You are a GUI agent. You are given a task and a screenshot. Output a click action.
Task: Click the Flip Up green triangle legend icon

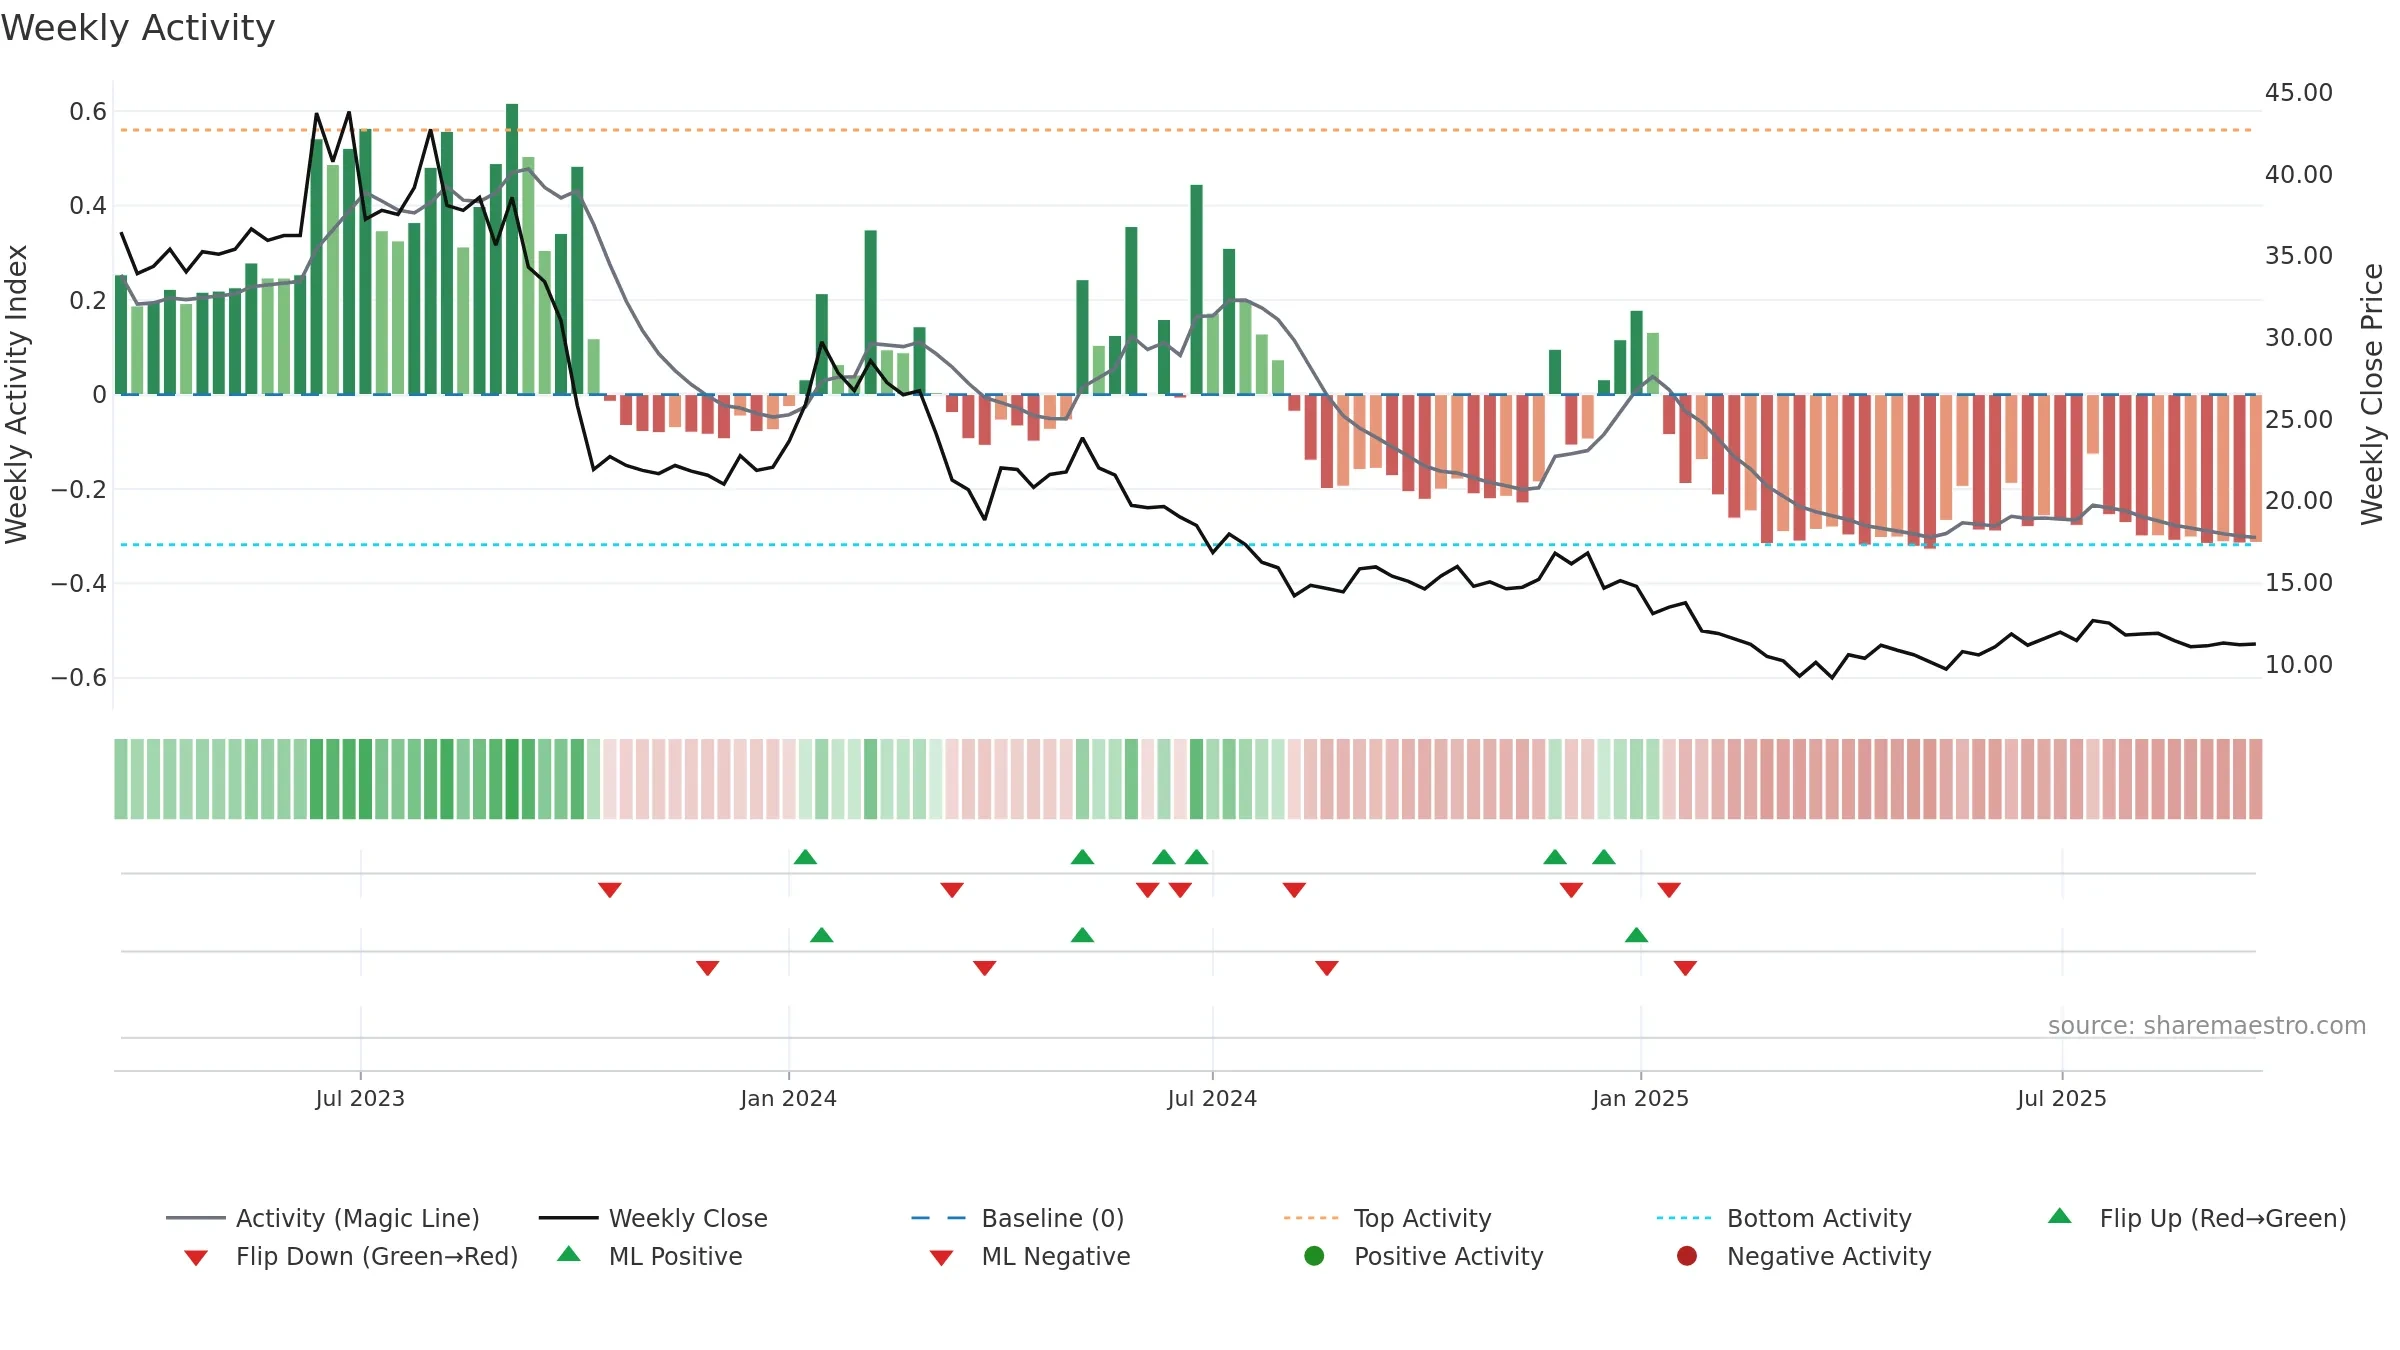2060,1216
